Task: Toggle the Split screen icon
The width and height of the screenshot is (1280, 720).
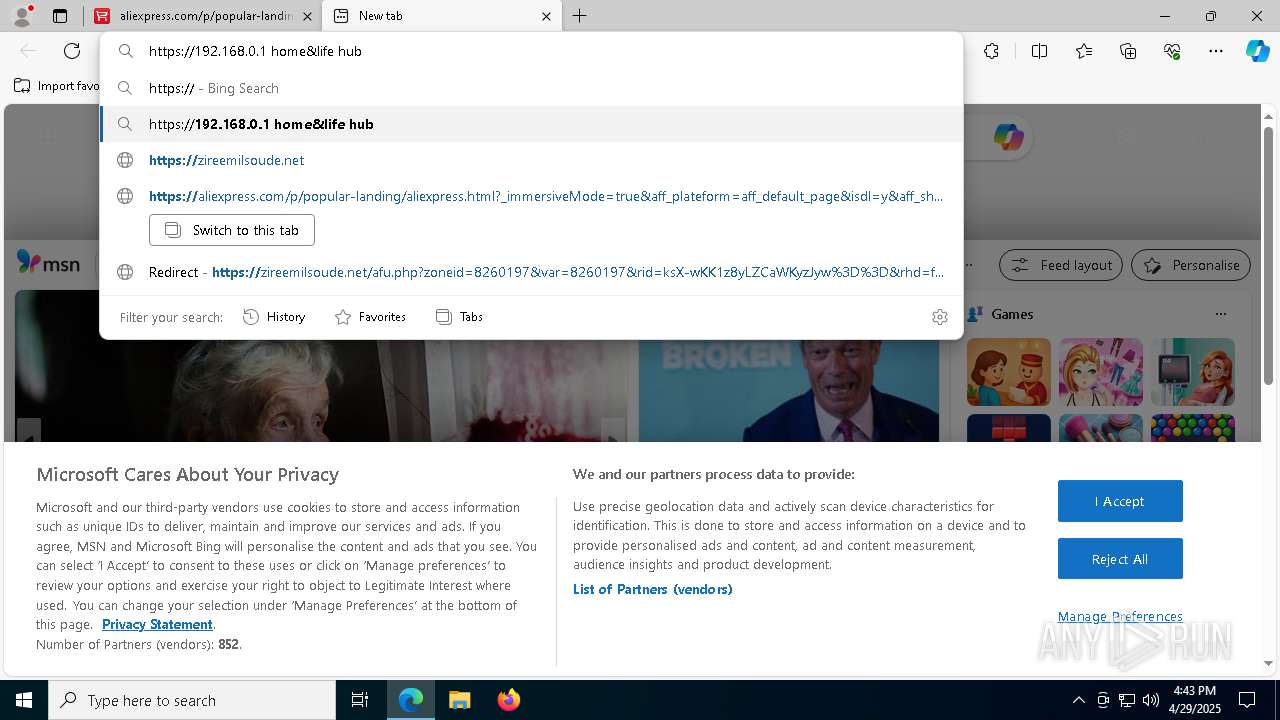Action: tap(1039, 51)
